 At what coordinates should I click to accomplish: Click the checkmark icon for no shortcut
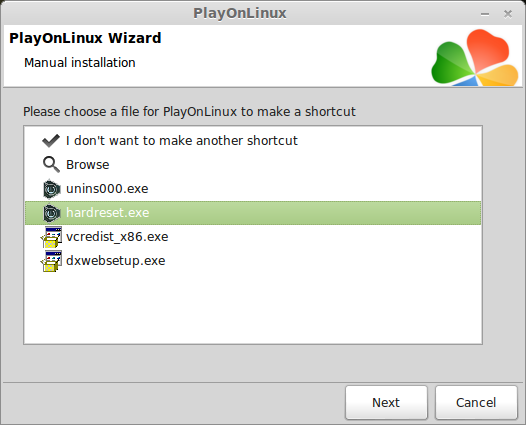click(51, 141)
